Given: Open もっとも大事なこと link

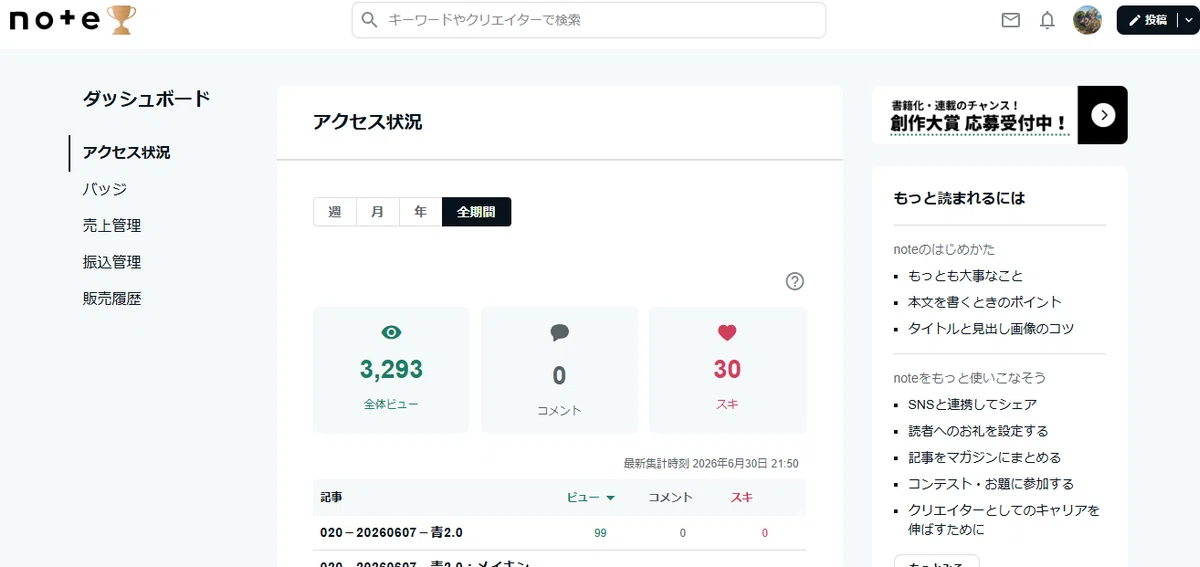Looking at the screenshot, I should tap(965, 275).
